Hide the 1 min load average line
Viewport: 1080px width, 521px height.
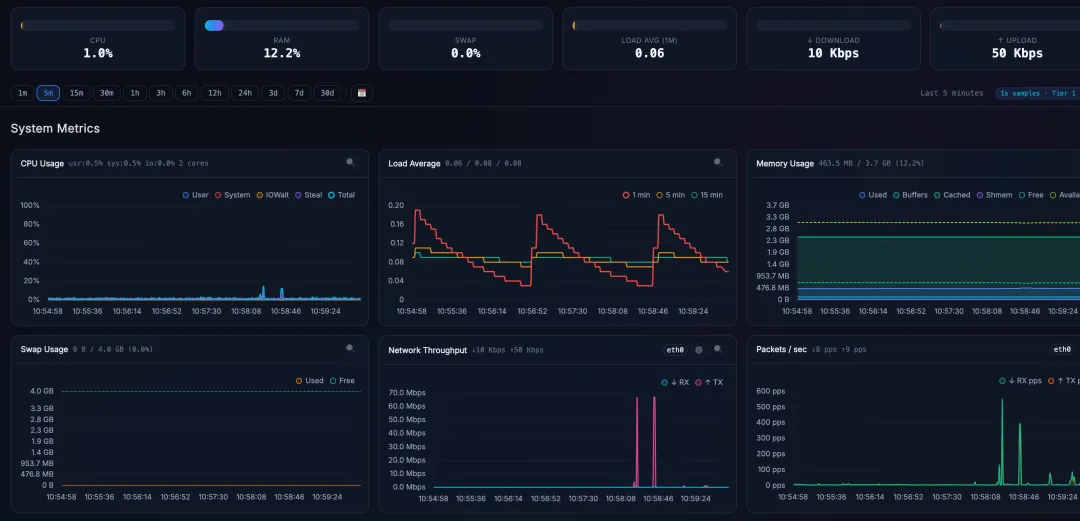coord(636,195)
